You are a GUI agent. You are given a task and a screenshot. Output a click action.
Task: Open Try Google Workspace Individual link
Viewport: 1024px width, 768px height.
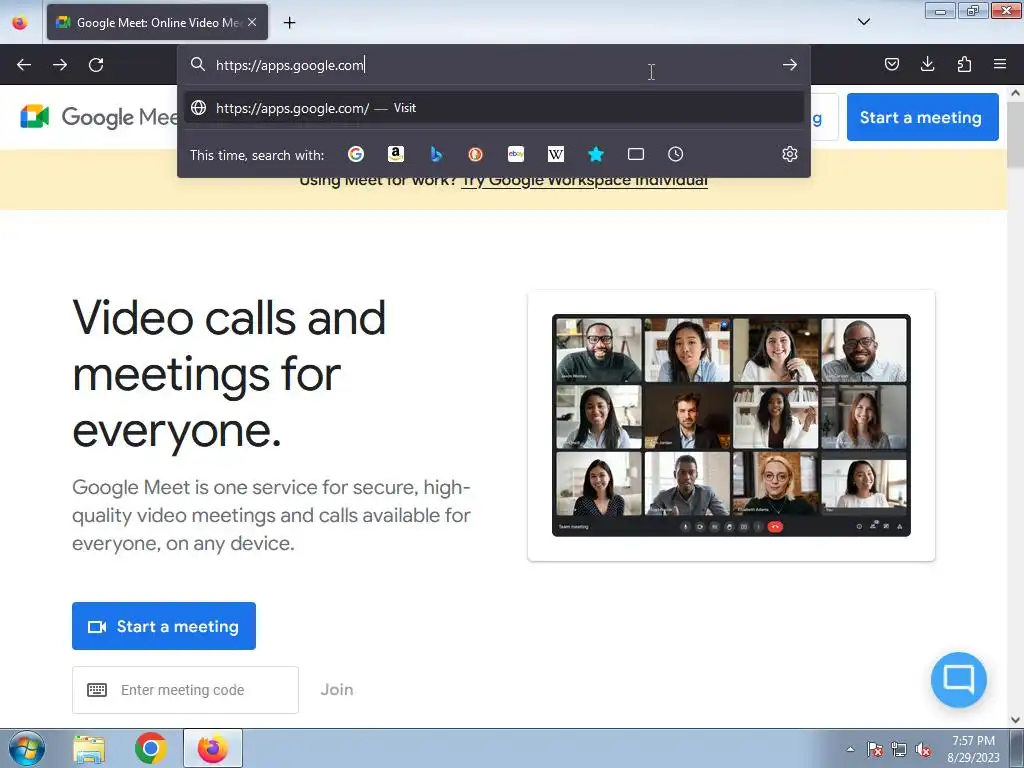click(x=584, y=180)
